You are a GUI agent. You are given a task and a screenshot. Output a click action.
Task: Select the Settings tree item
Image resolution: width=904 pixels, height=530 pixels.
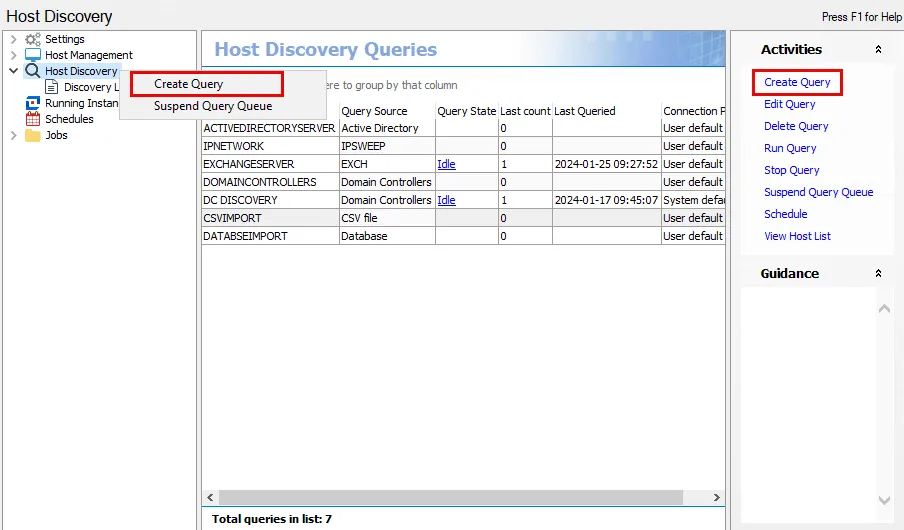pos(65,39)
